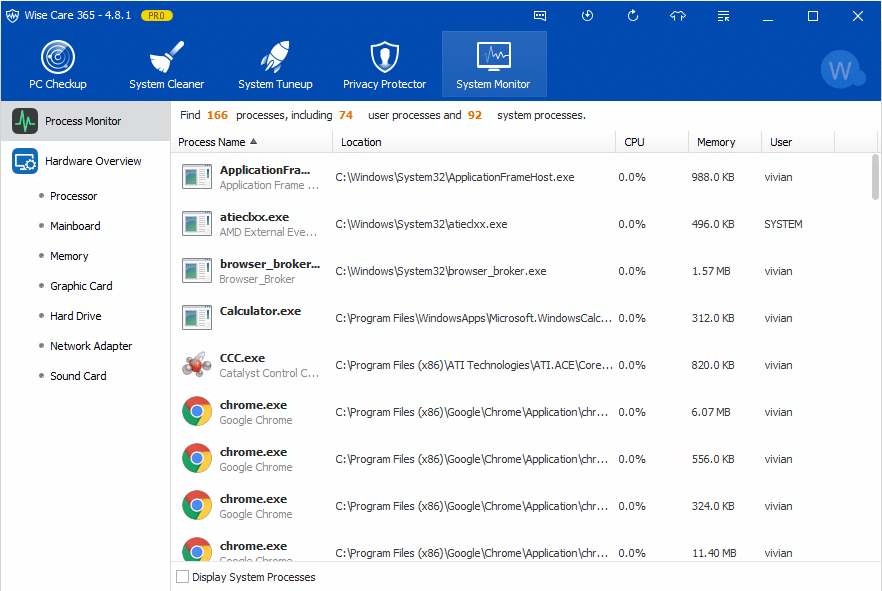Open the System Cleaner broom icon
The height and width of the screenshot is (591, 882).
[x=166, y=57]
